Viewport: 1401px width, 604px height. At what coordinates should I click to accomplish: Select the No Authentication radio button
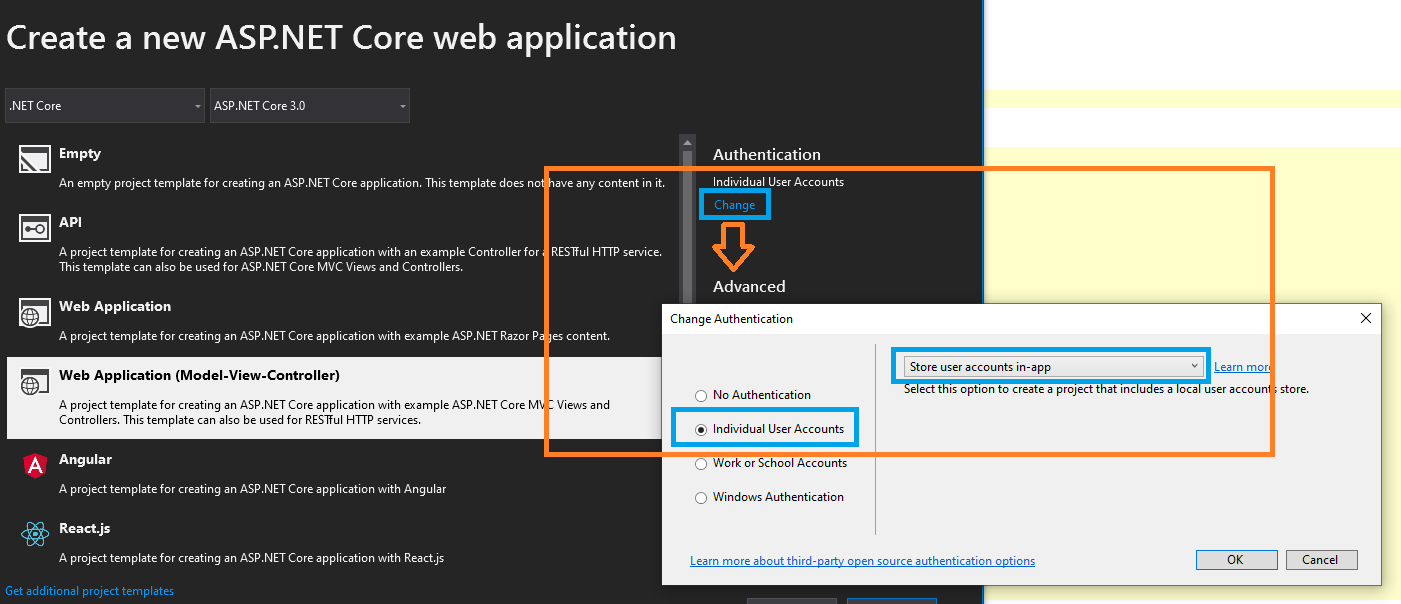[x=701, y=395]
